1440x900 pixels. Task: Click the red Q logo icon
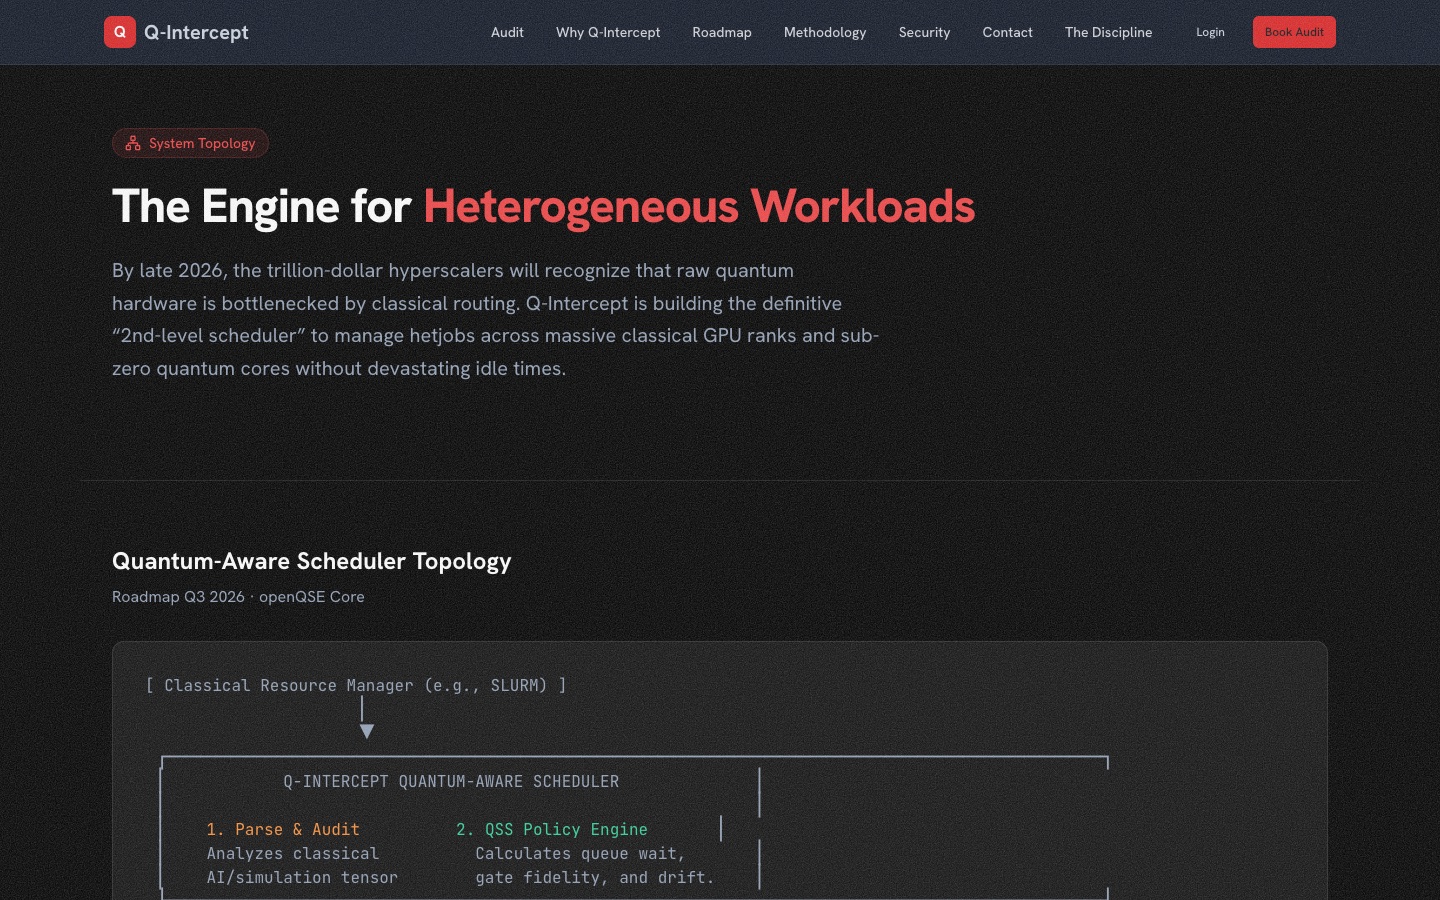pos(120,32)
